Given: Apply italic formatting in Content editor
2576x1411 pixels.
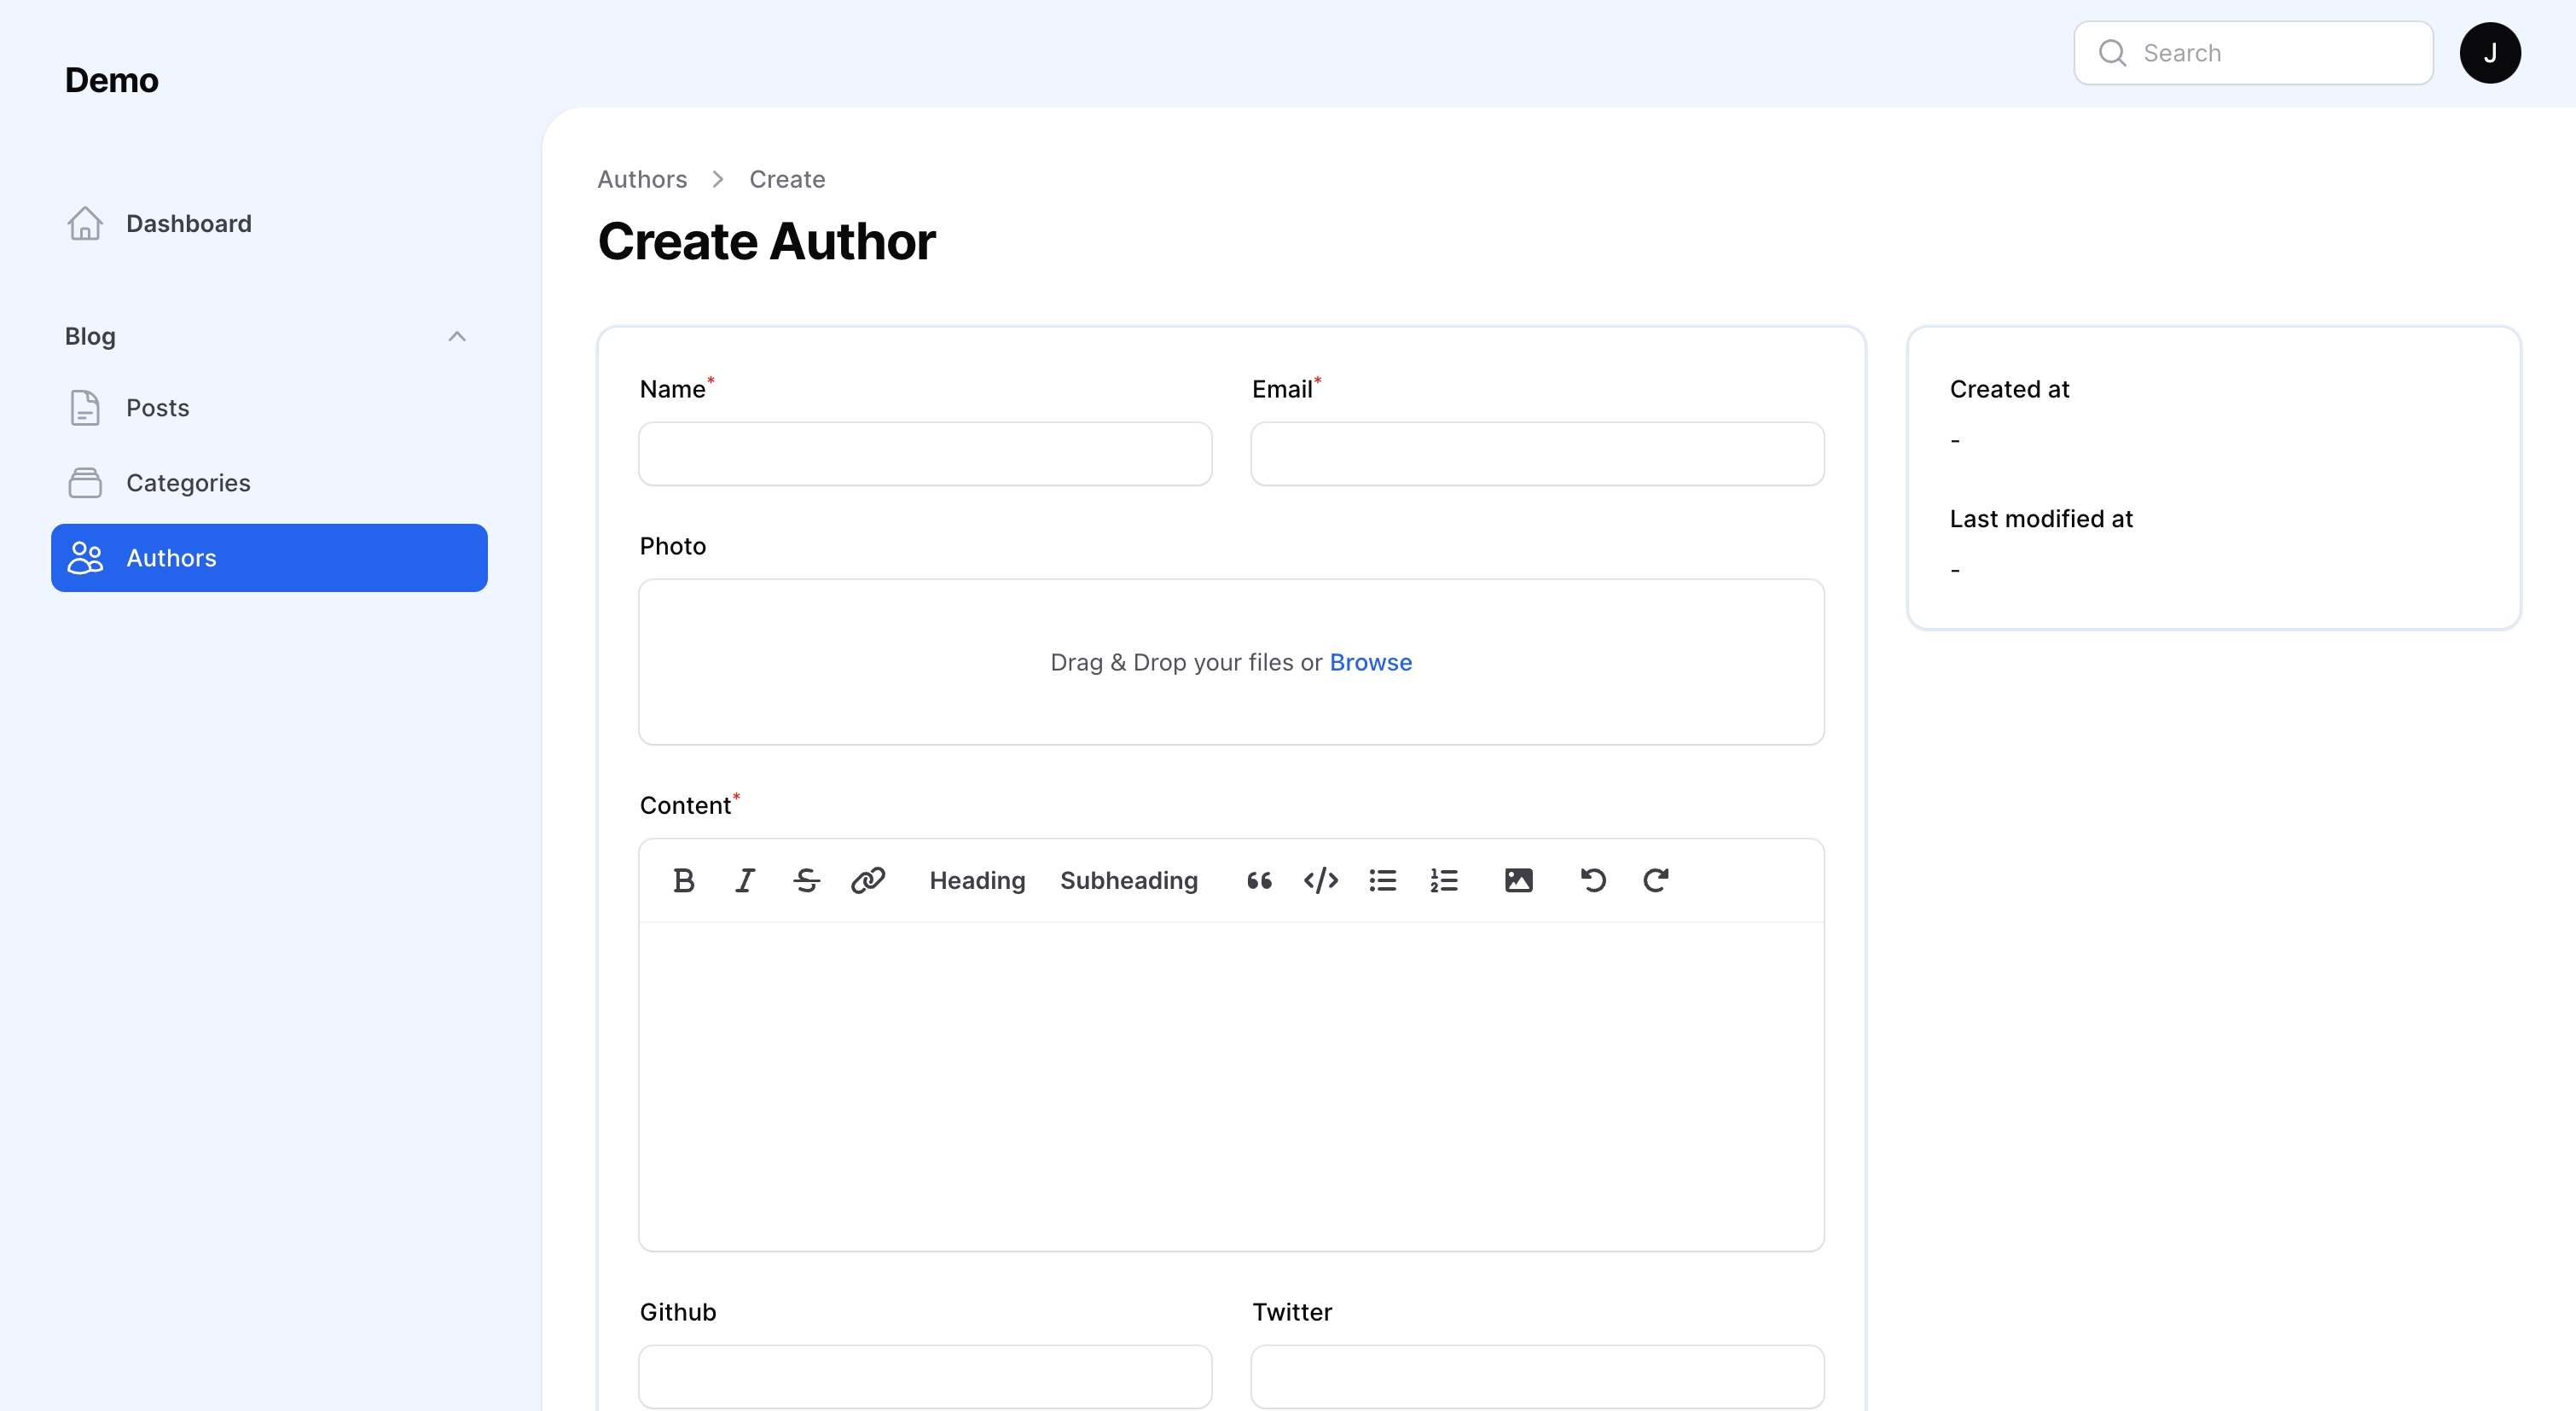Looking at the screenshot, I should (745, 880).
